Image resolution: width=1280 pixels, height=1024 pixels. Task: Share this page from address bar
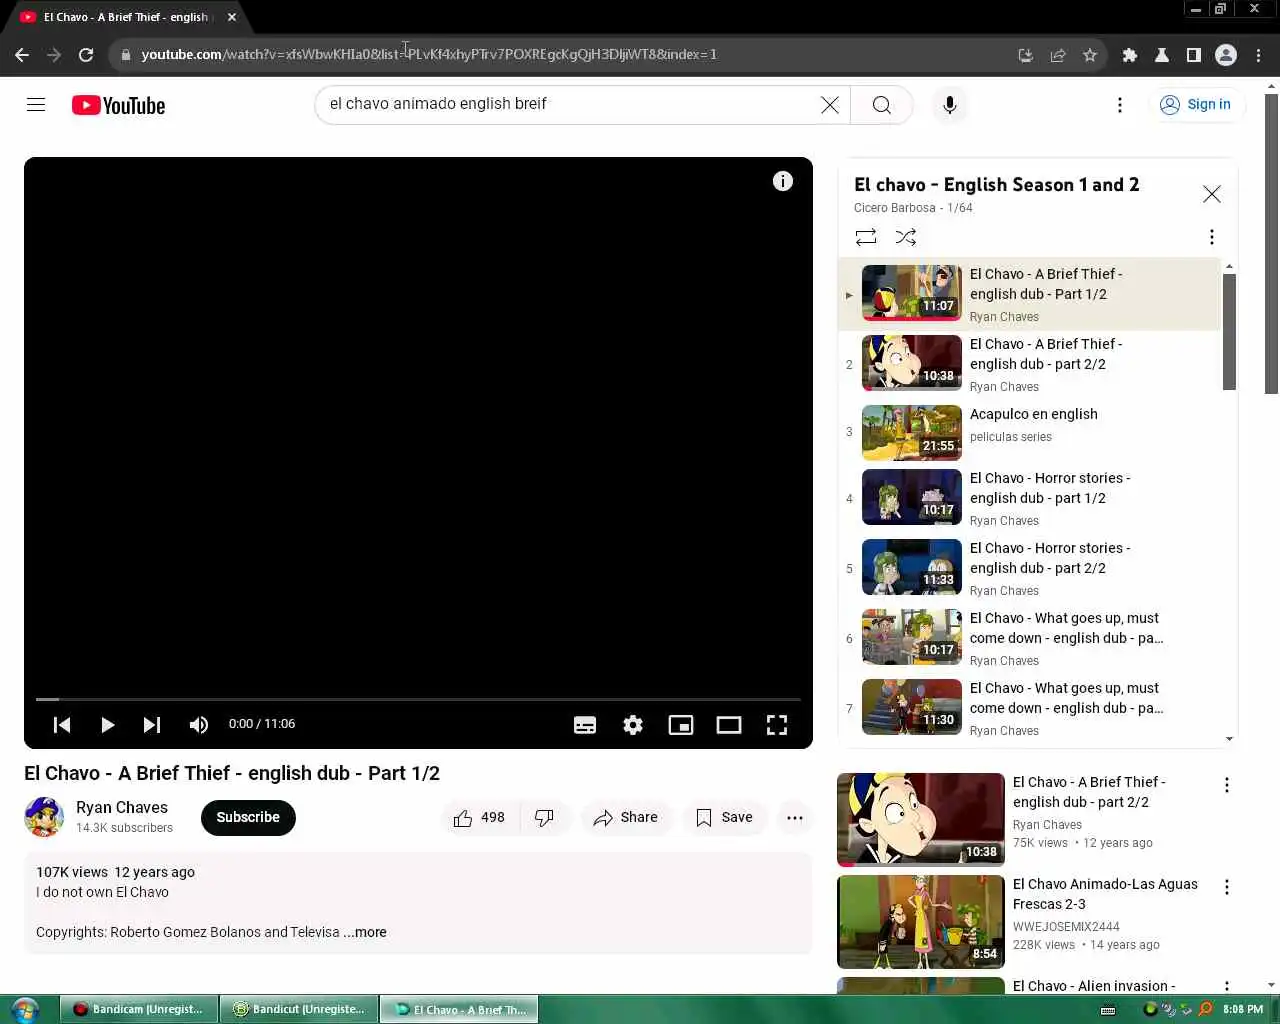point(1058,55)
